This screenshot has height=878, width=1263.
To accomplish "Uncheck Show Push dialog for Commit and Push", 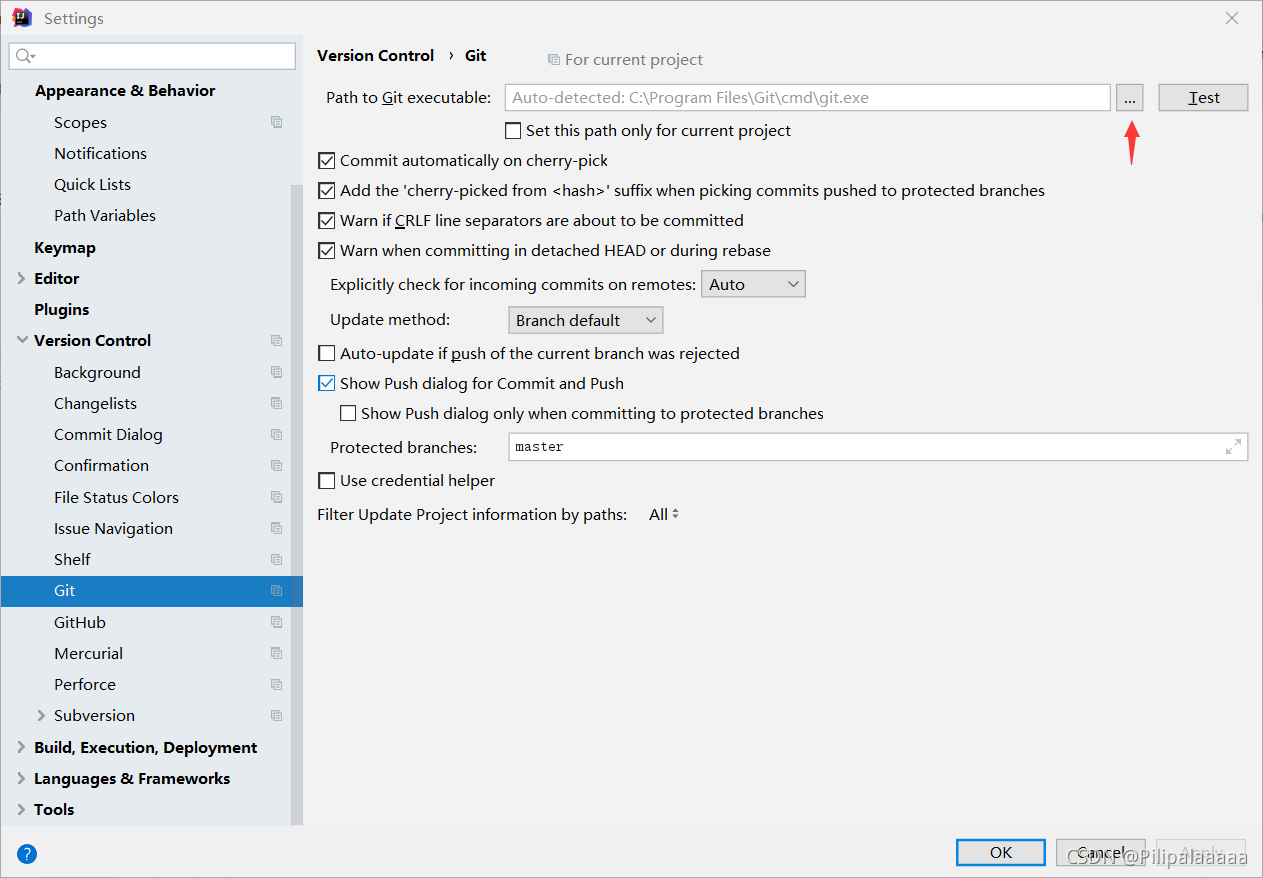I will pos(326,383).
